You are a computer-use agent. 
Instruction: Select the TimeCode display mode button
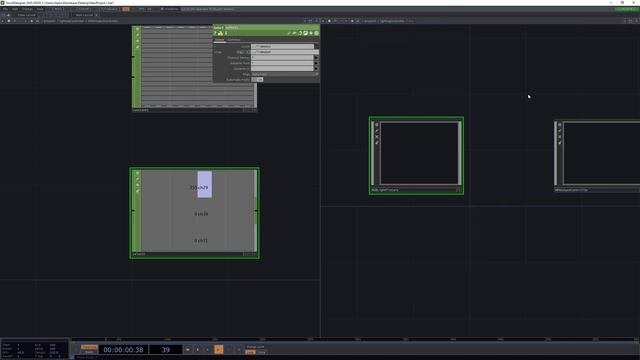click(x=89, y=347)
